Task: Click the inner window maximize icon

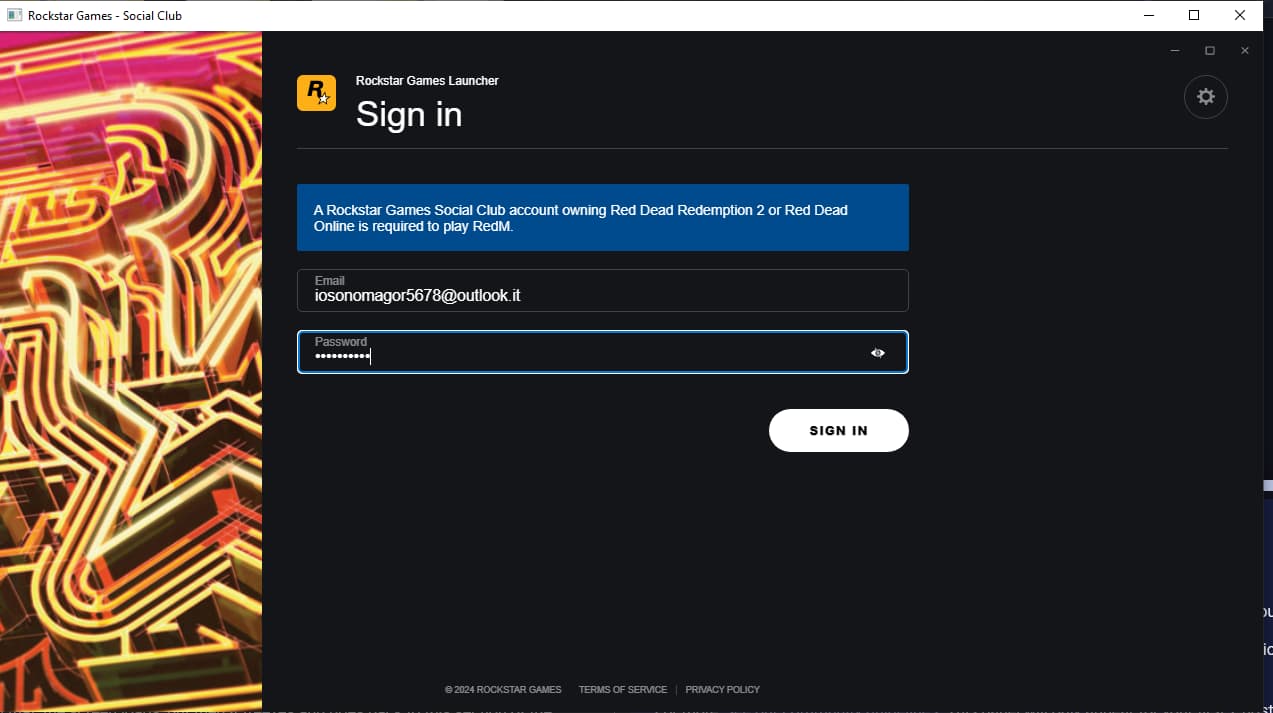Action: pyautogui.click(x=1209, y=49)
